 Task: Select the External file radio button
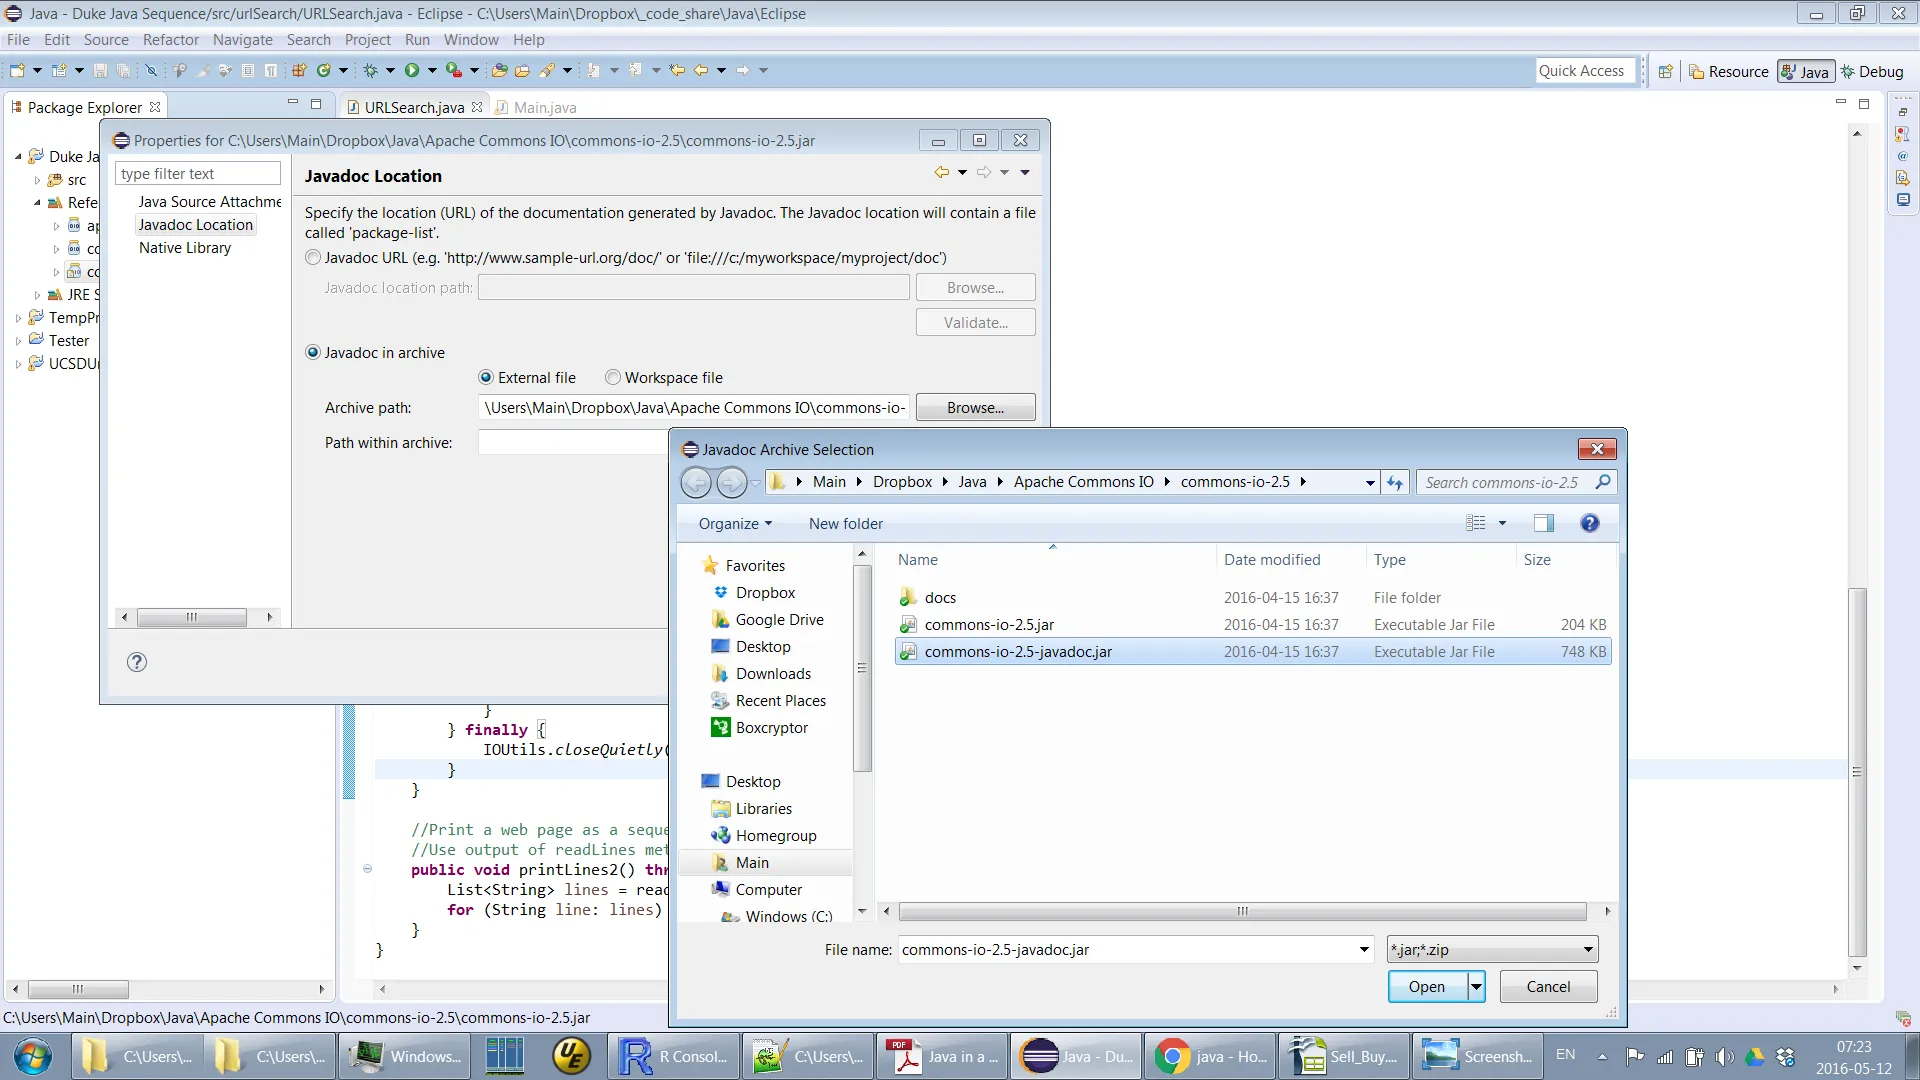486,377
